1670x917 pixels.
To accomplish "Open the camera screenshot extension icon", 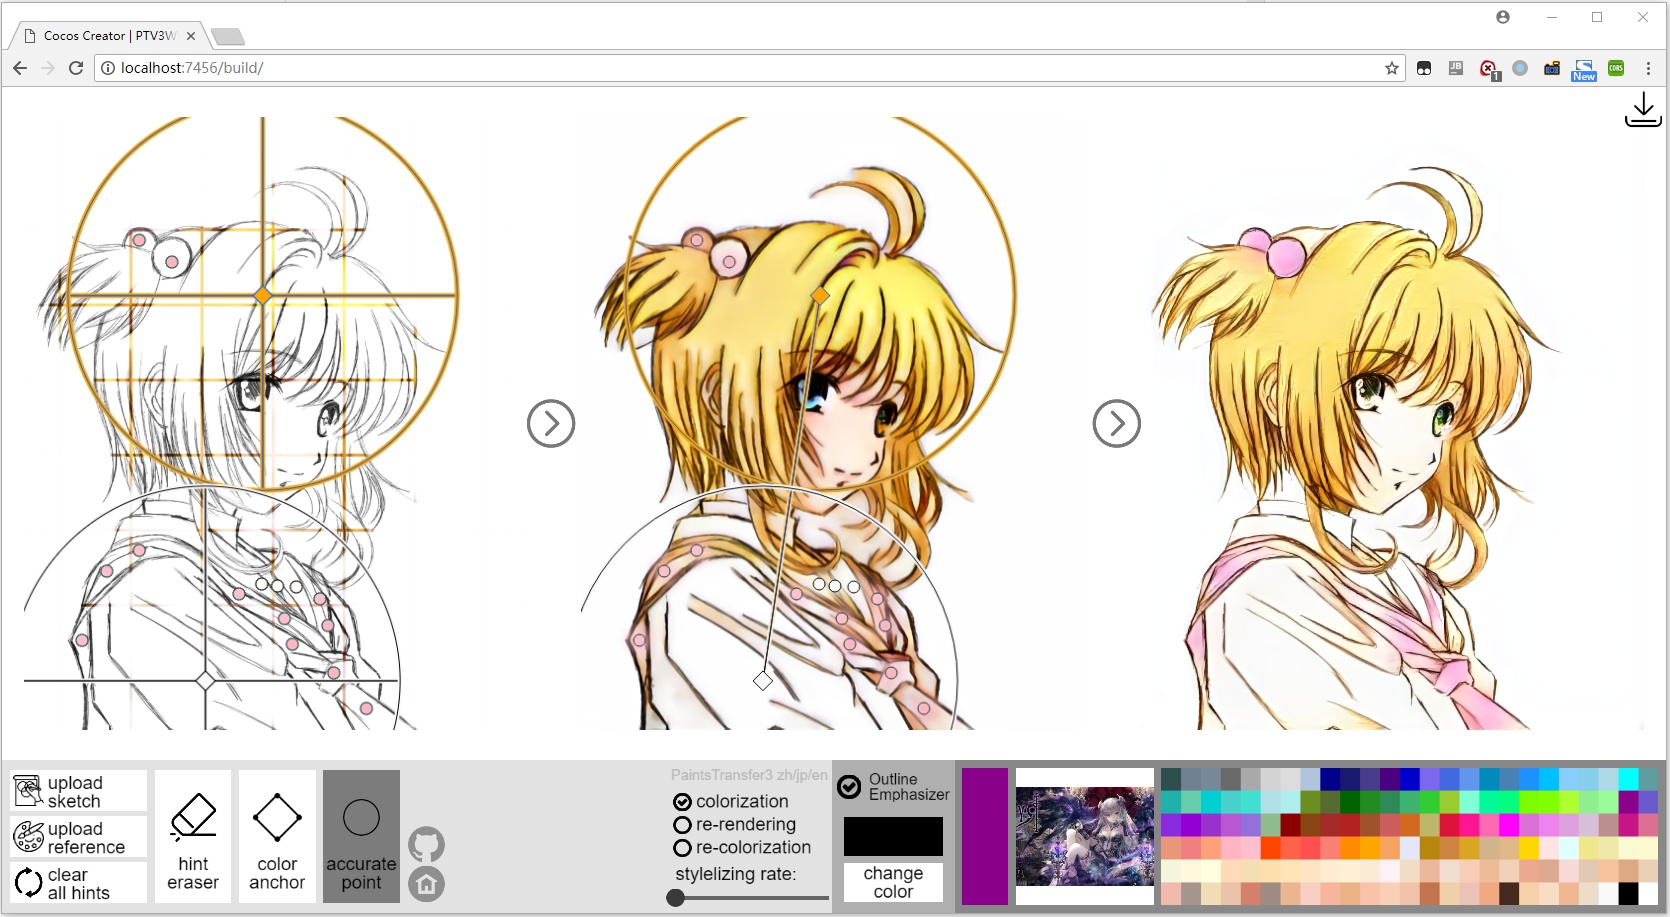I will pos(1552,68).
